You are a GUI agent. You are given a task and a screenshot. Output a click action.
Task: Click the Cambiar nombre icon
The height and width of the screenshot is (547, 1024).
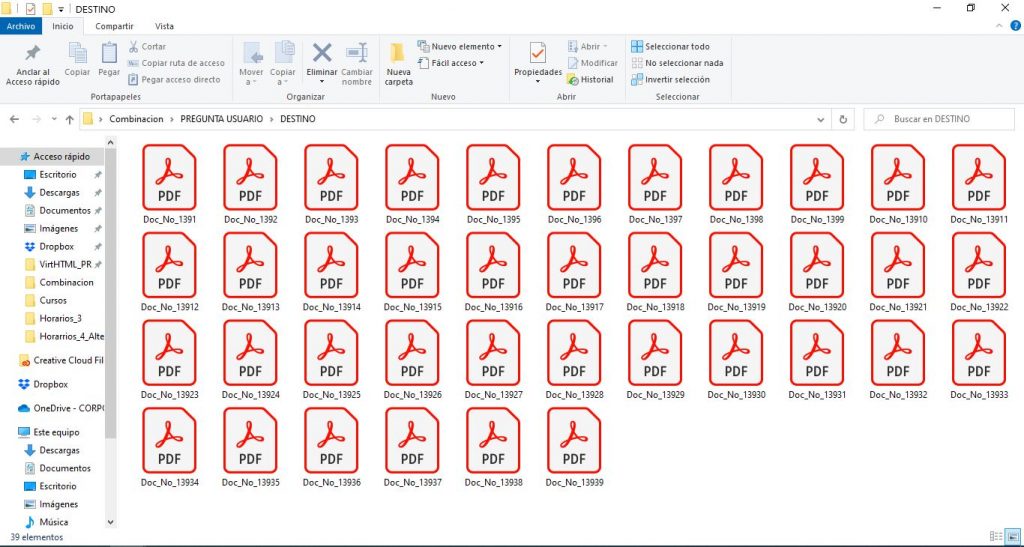coord(357,53)
